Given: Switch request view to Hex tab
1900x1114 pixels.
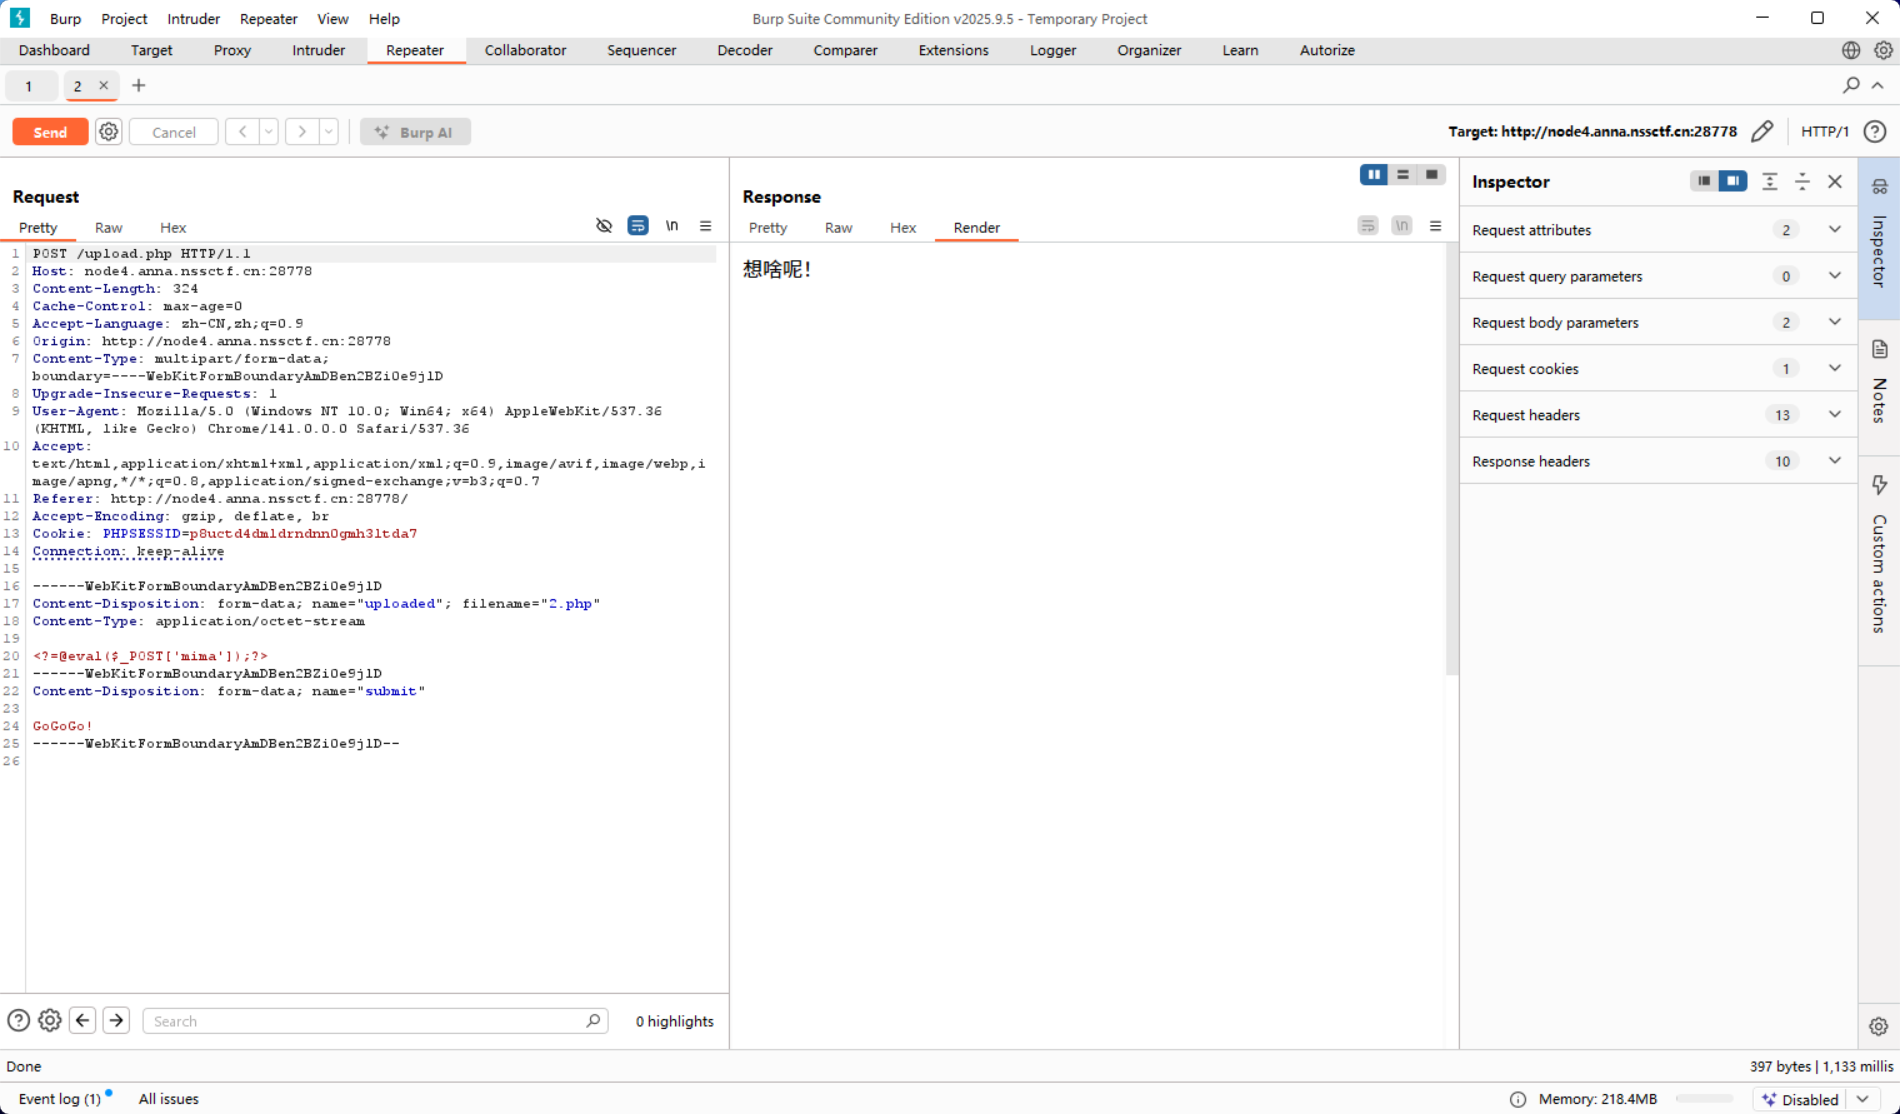Looking at the screenshot, I should point(173,228).
